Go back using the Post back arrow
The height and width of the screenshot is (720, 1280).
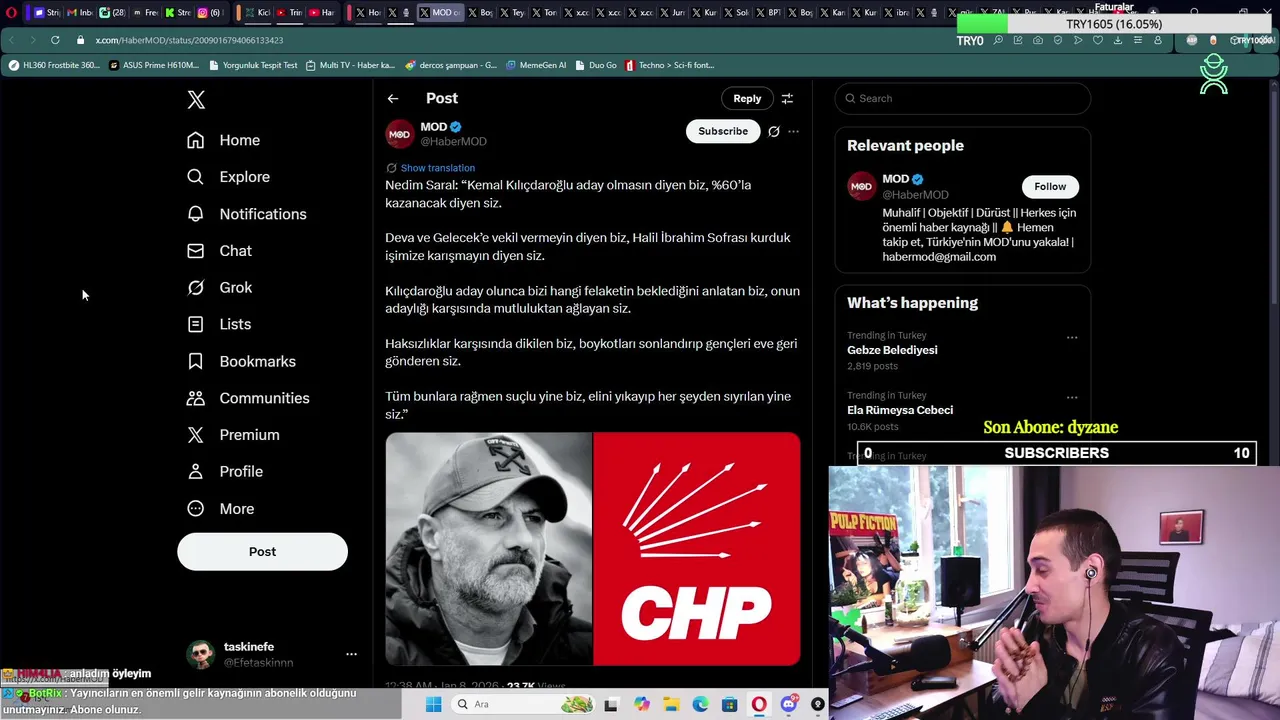(x=393, y=98)
